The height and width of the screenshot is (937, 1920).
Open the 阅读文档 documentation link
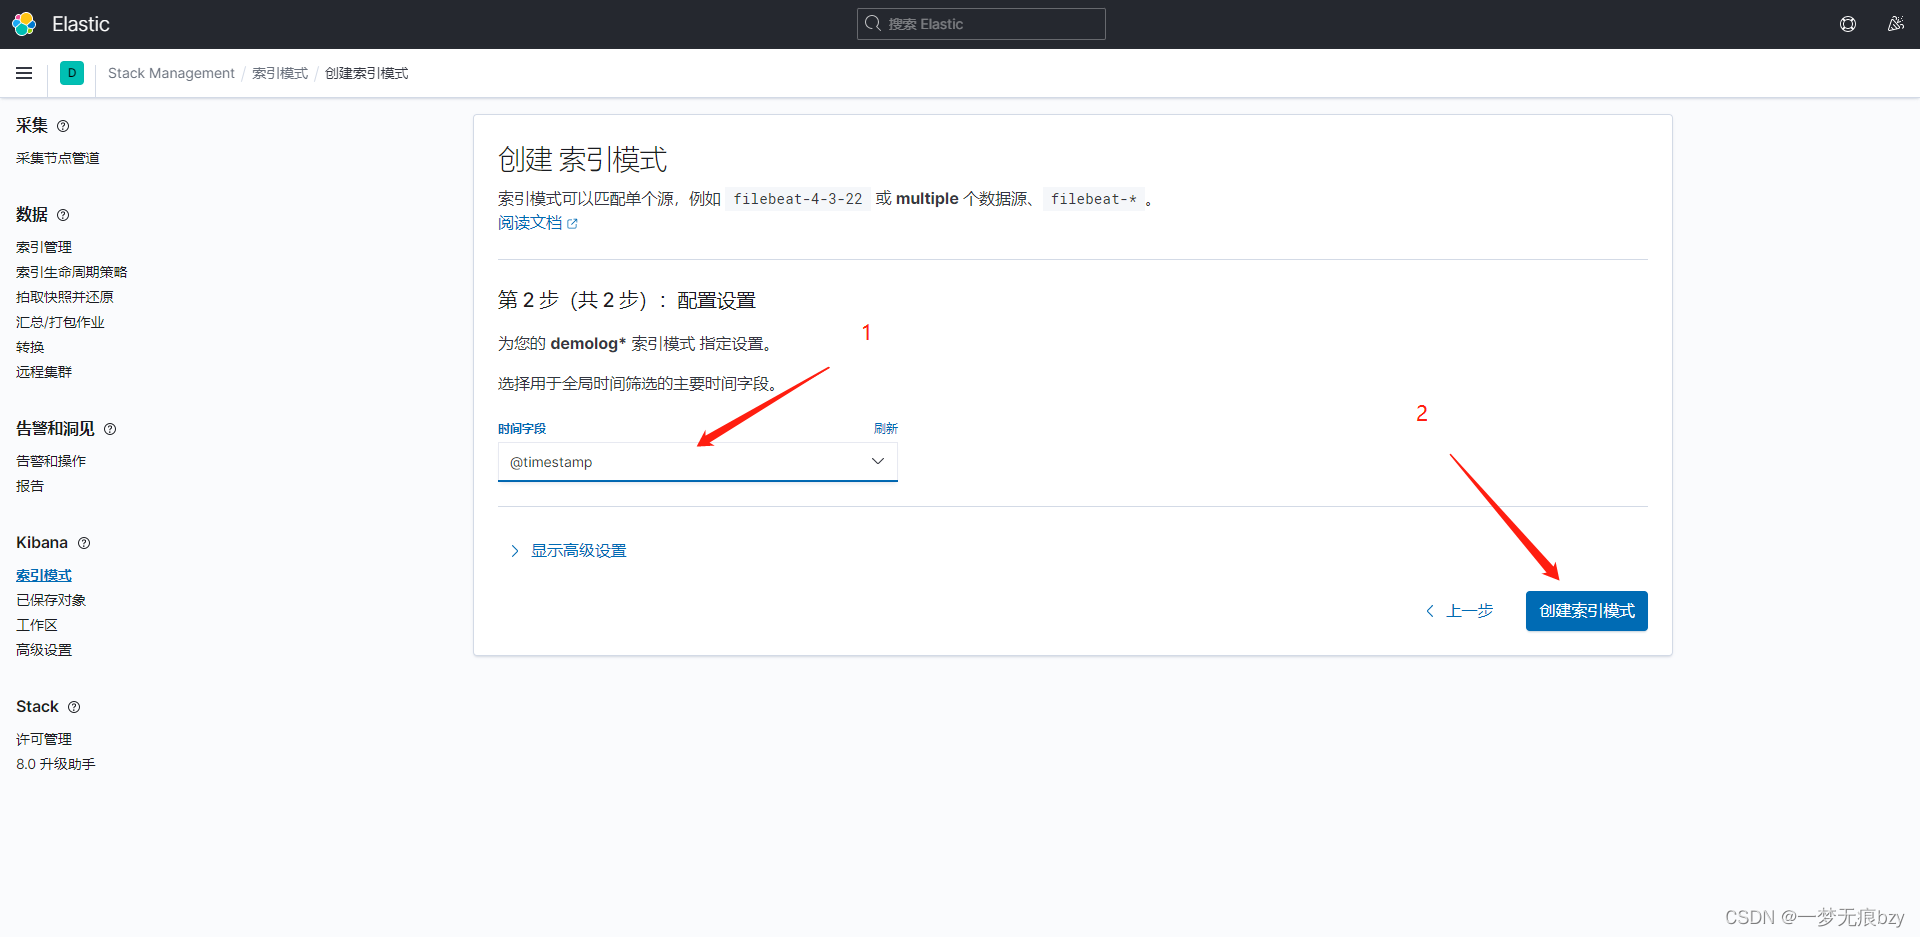530,223
